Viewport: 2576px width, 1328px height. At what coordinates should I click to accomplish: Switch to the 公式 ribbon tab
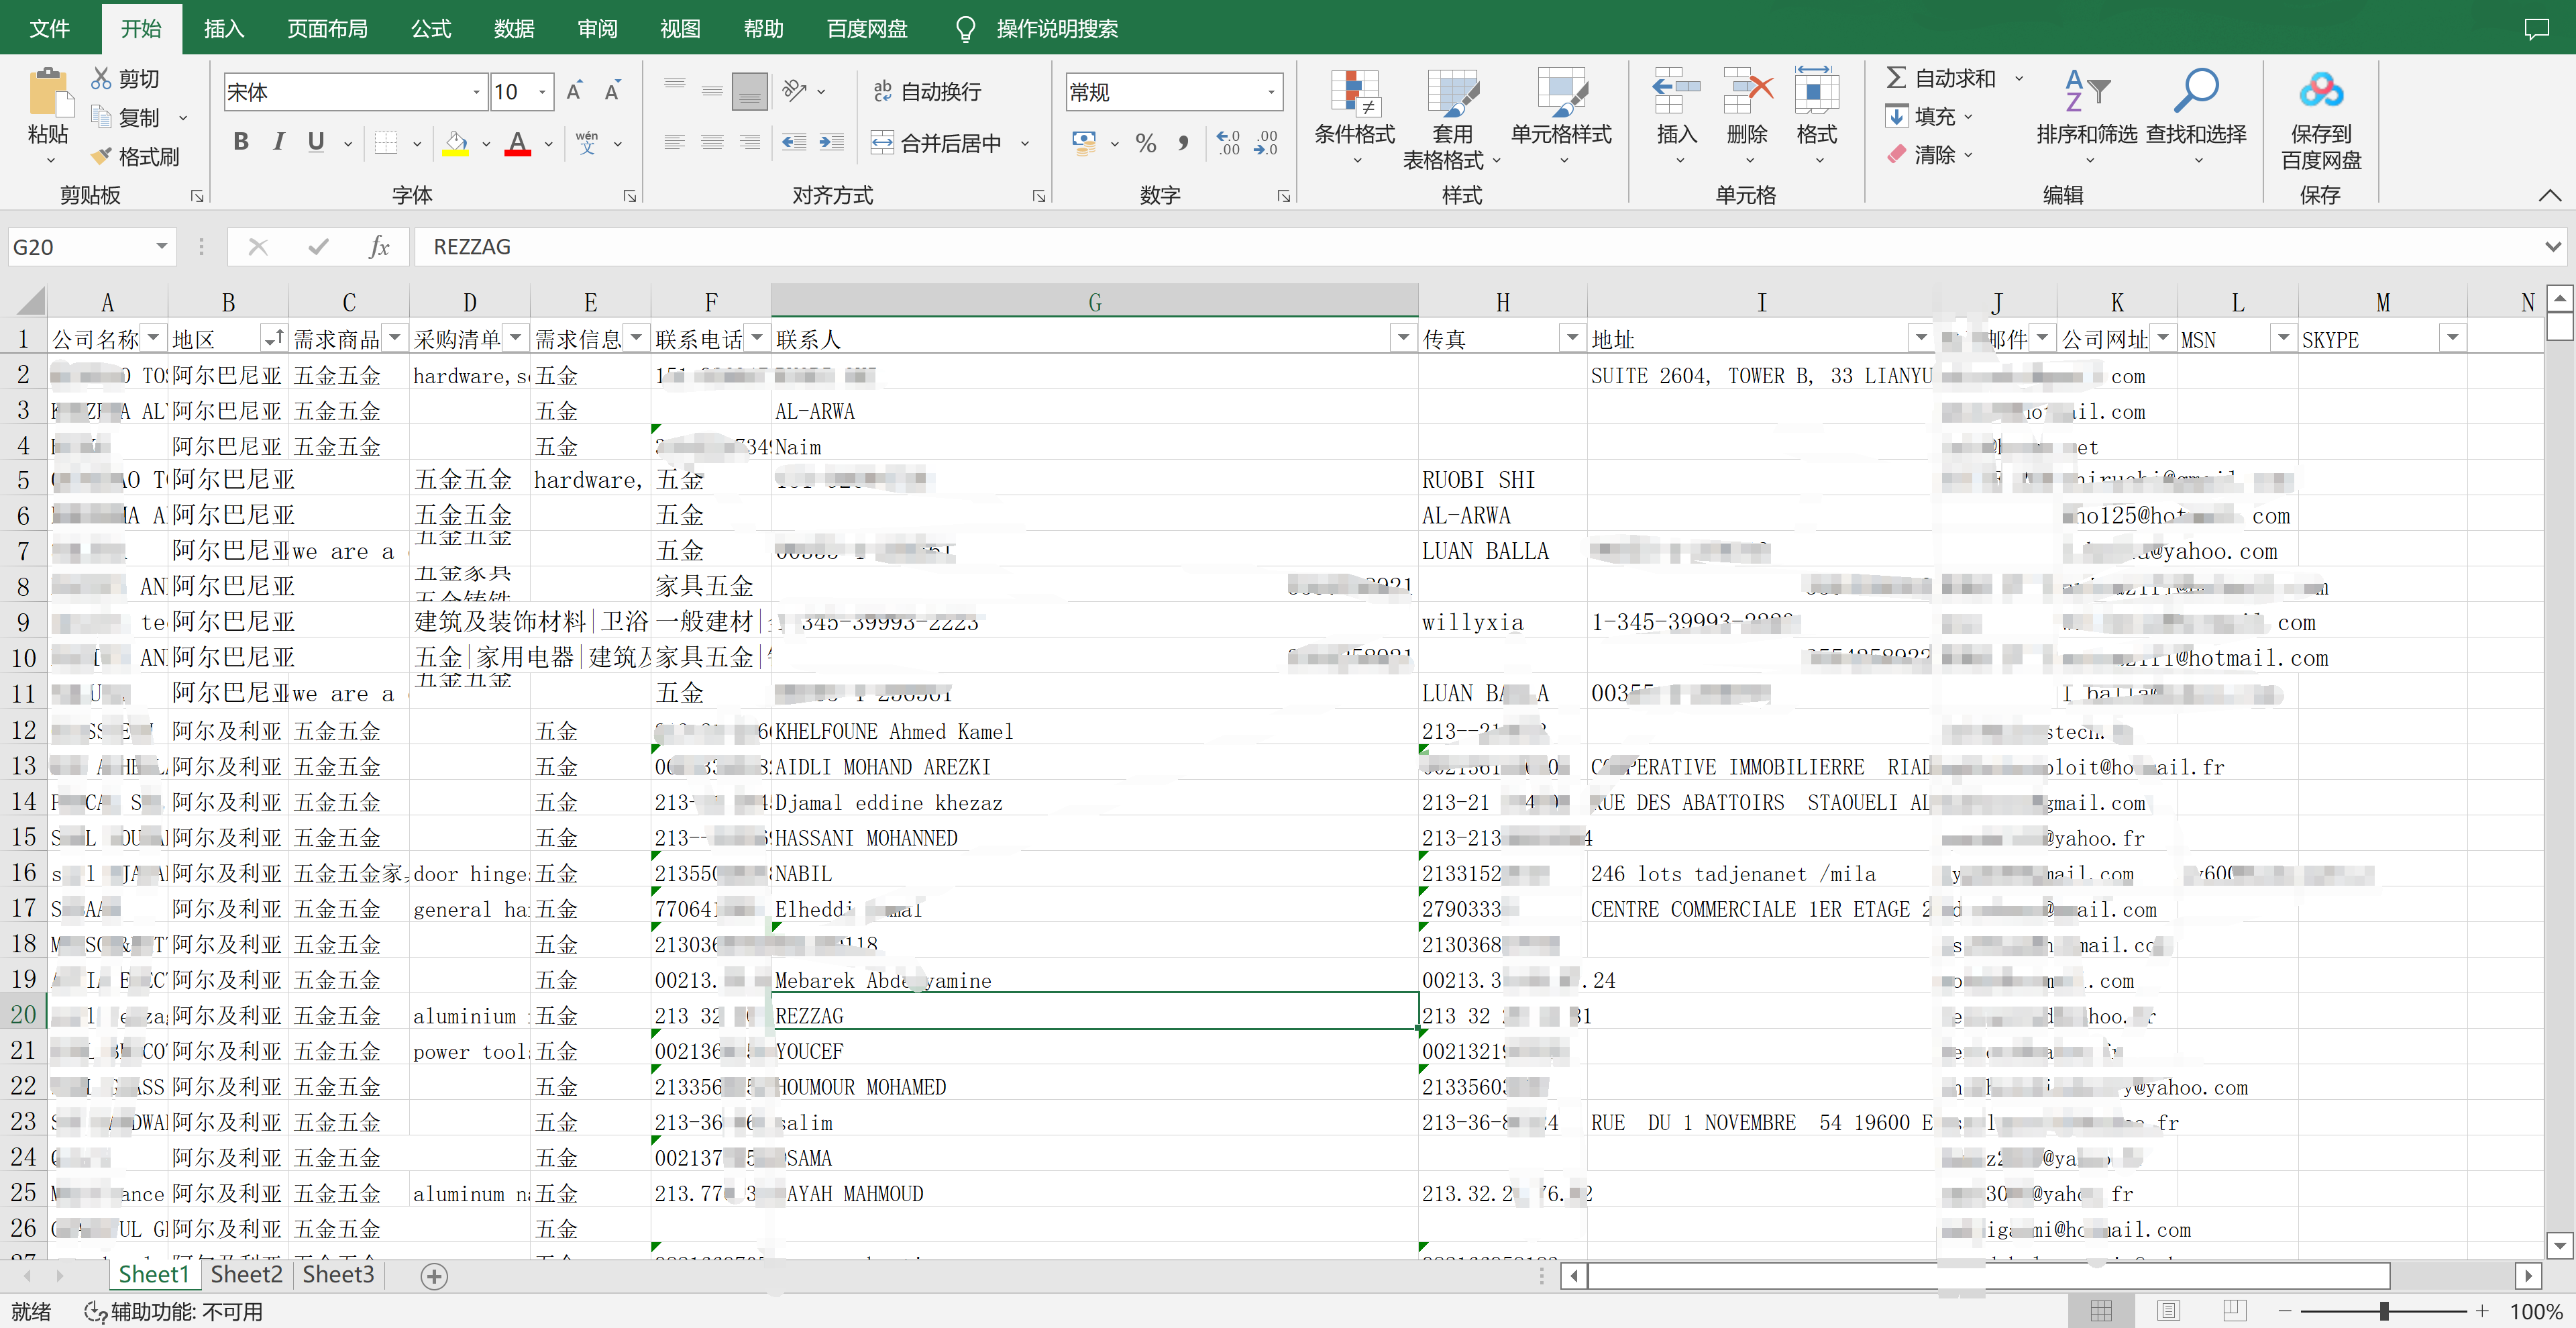tap(431, 28)
